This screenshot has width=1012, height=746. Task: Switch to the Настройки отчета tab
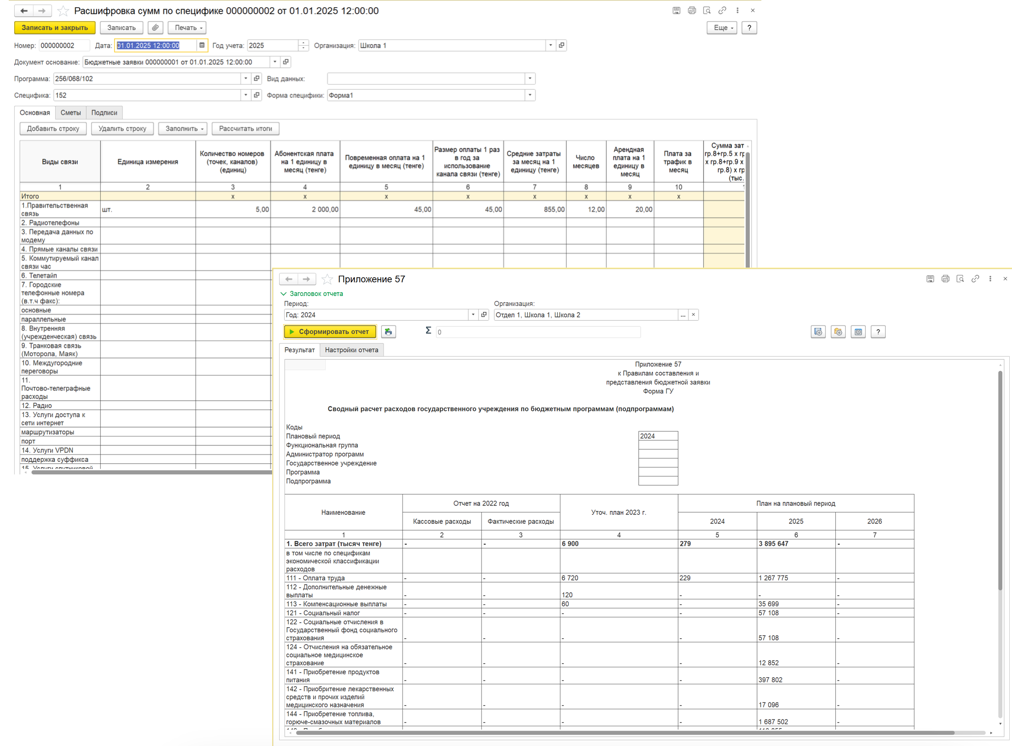pos(352,350)
